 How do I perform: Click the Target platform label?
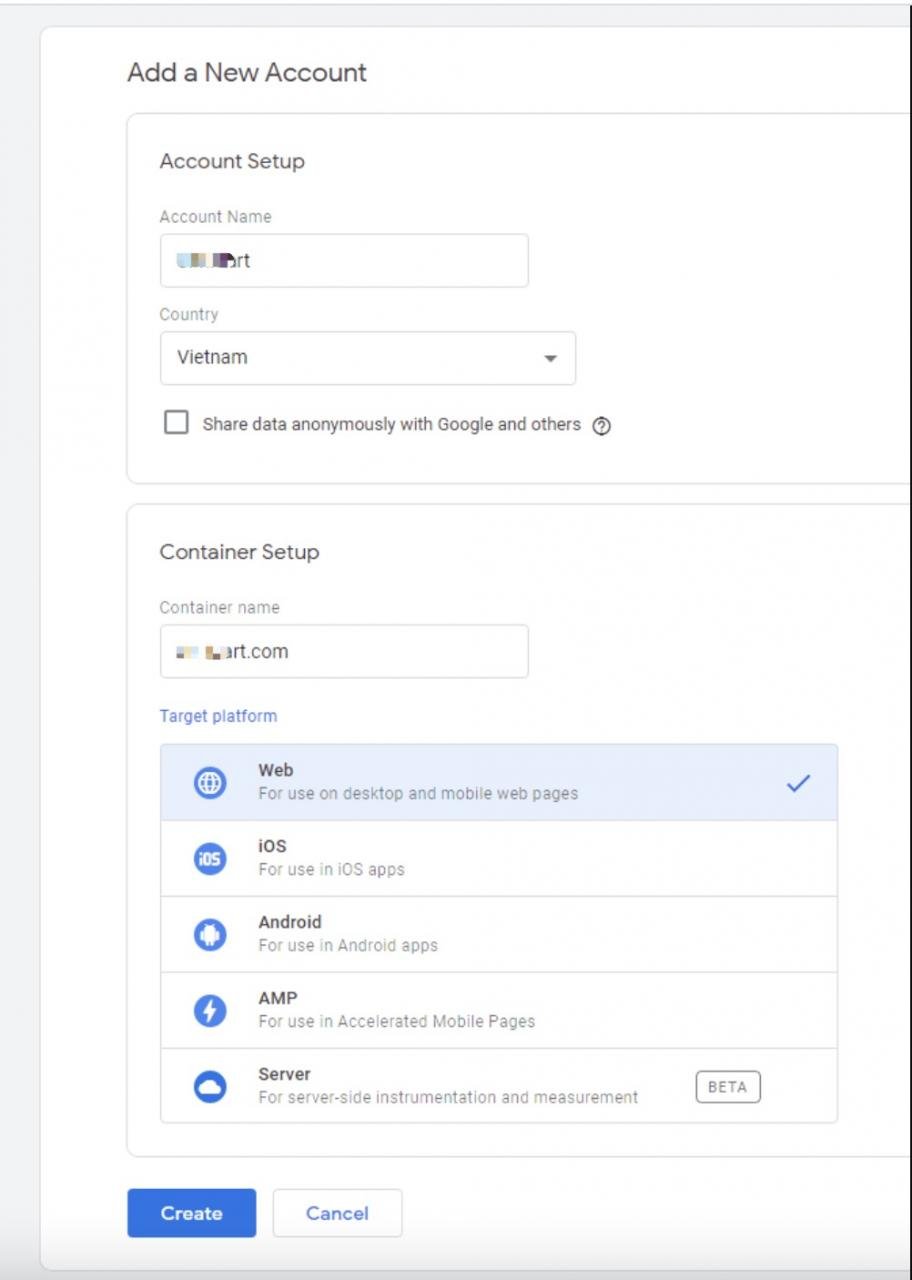(218, 716)
